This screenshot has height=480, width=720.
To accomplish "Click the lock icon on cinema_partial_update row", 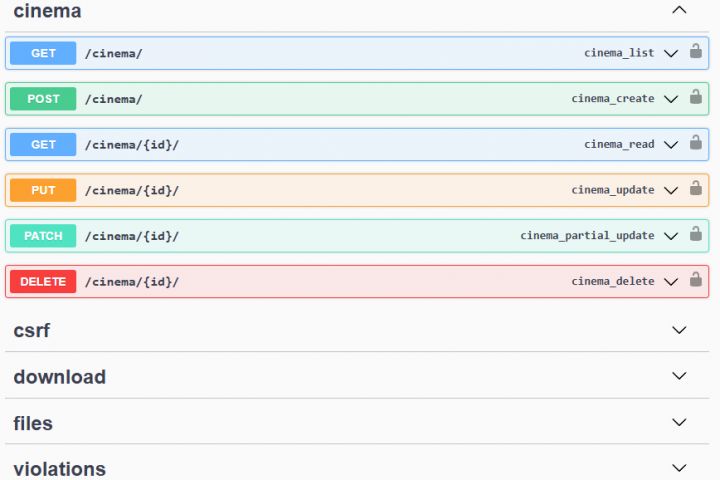I will pyautogui.click(x=695, y=235).
